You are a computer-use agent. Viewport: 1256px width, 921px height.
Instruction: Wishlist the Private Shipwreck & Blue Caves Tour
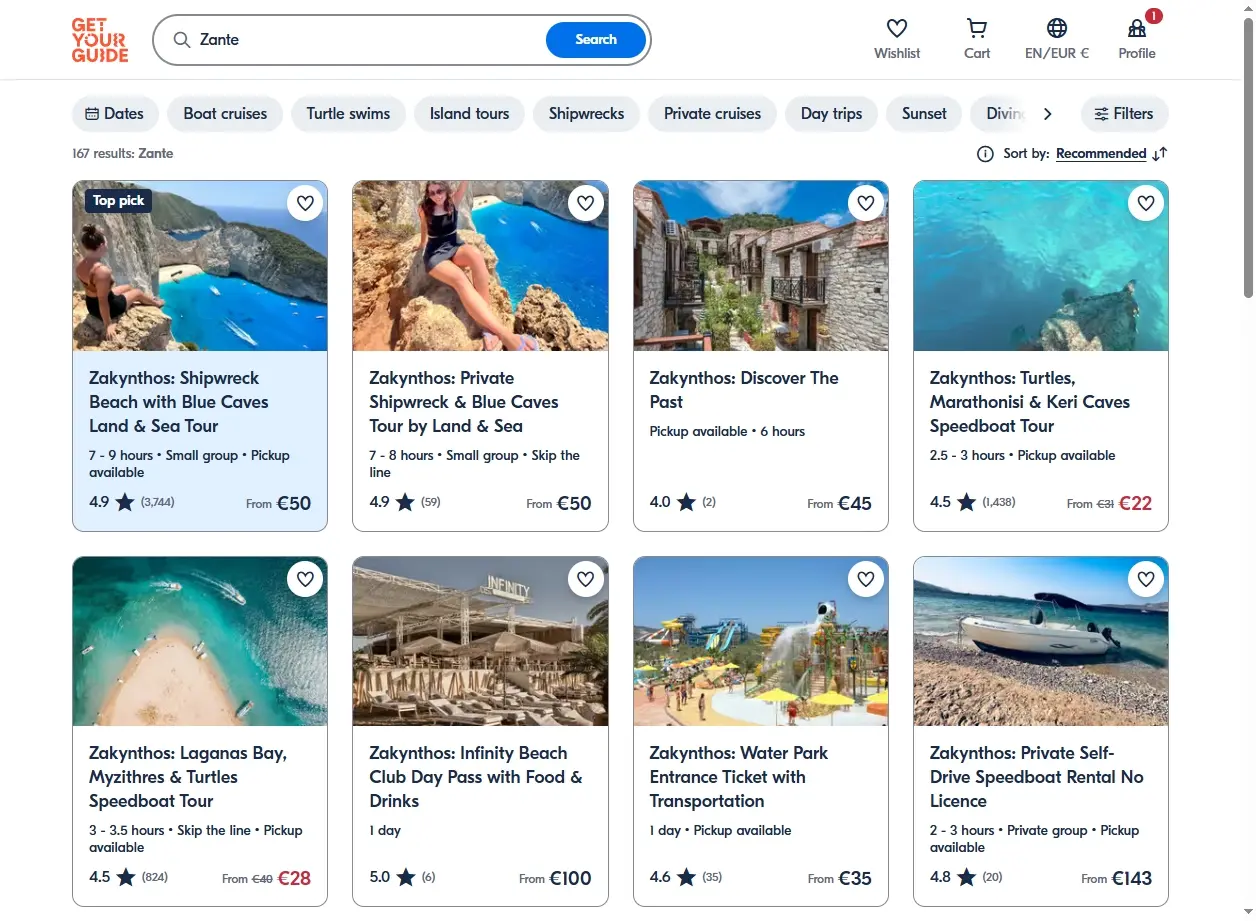click(585, 203)
